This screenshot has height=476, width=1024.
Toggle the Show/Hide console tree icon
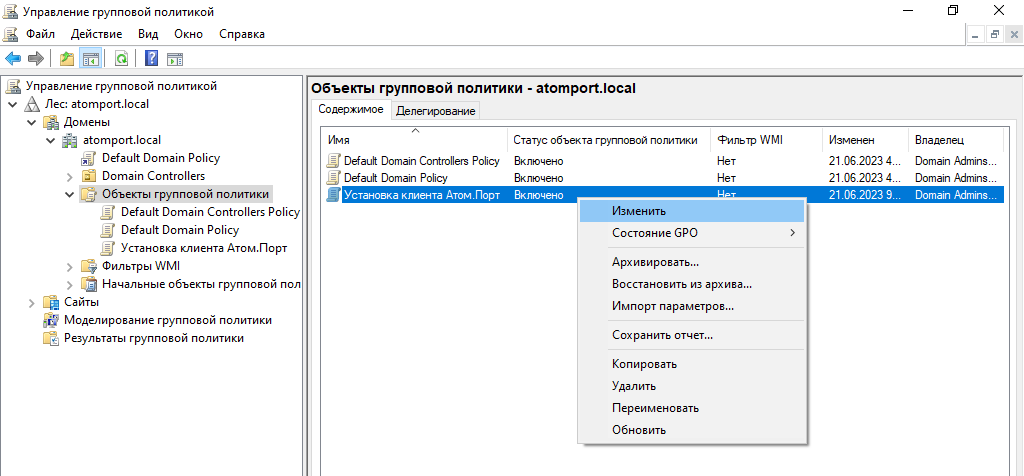point(90,59)
